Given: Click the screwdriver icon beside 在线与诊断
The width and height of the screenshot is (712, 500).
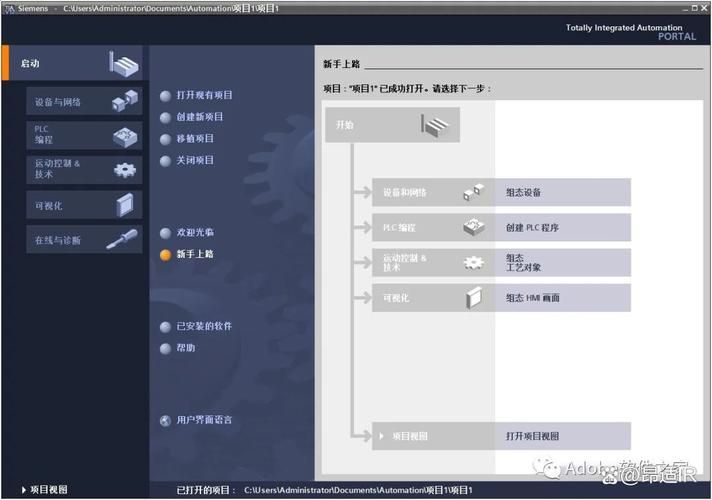Looking at the screenshot, I should point(122,239).
